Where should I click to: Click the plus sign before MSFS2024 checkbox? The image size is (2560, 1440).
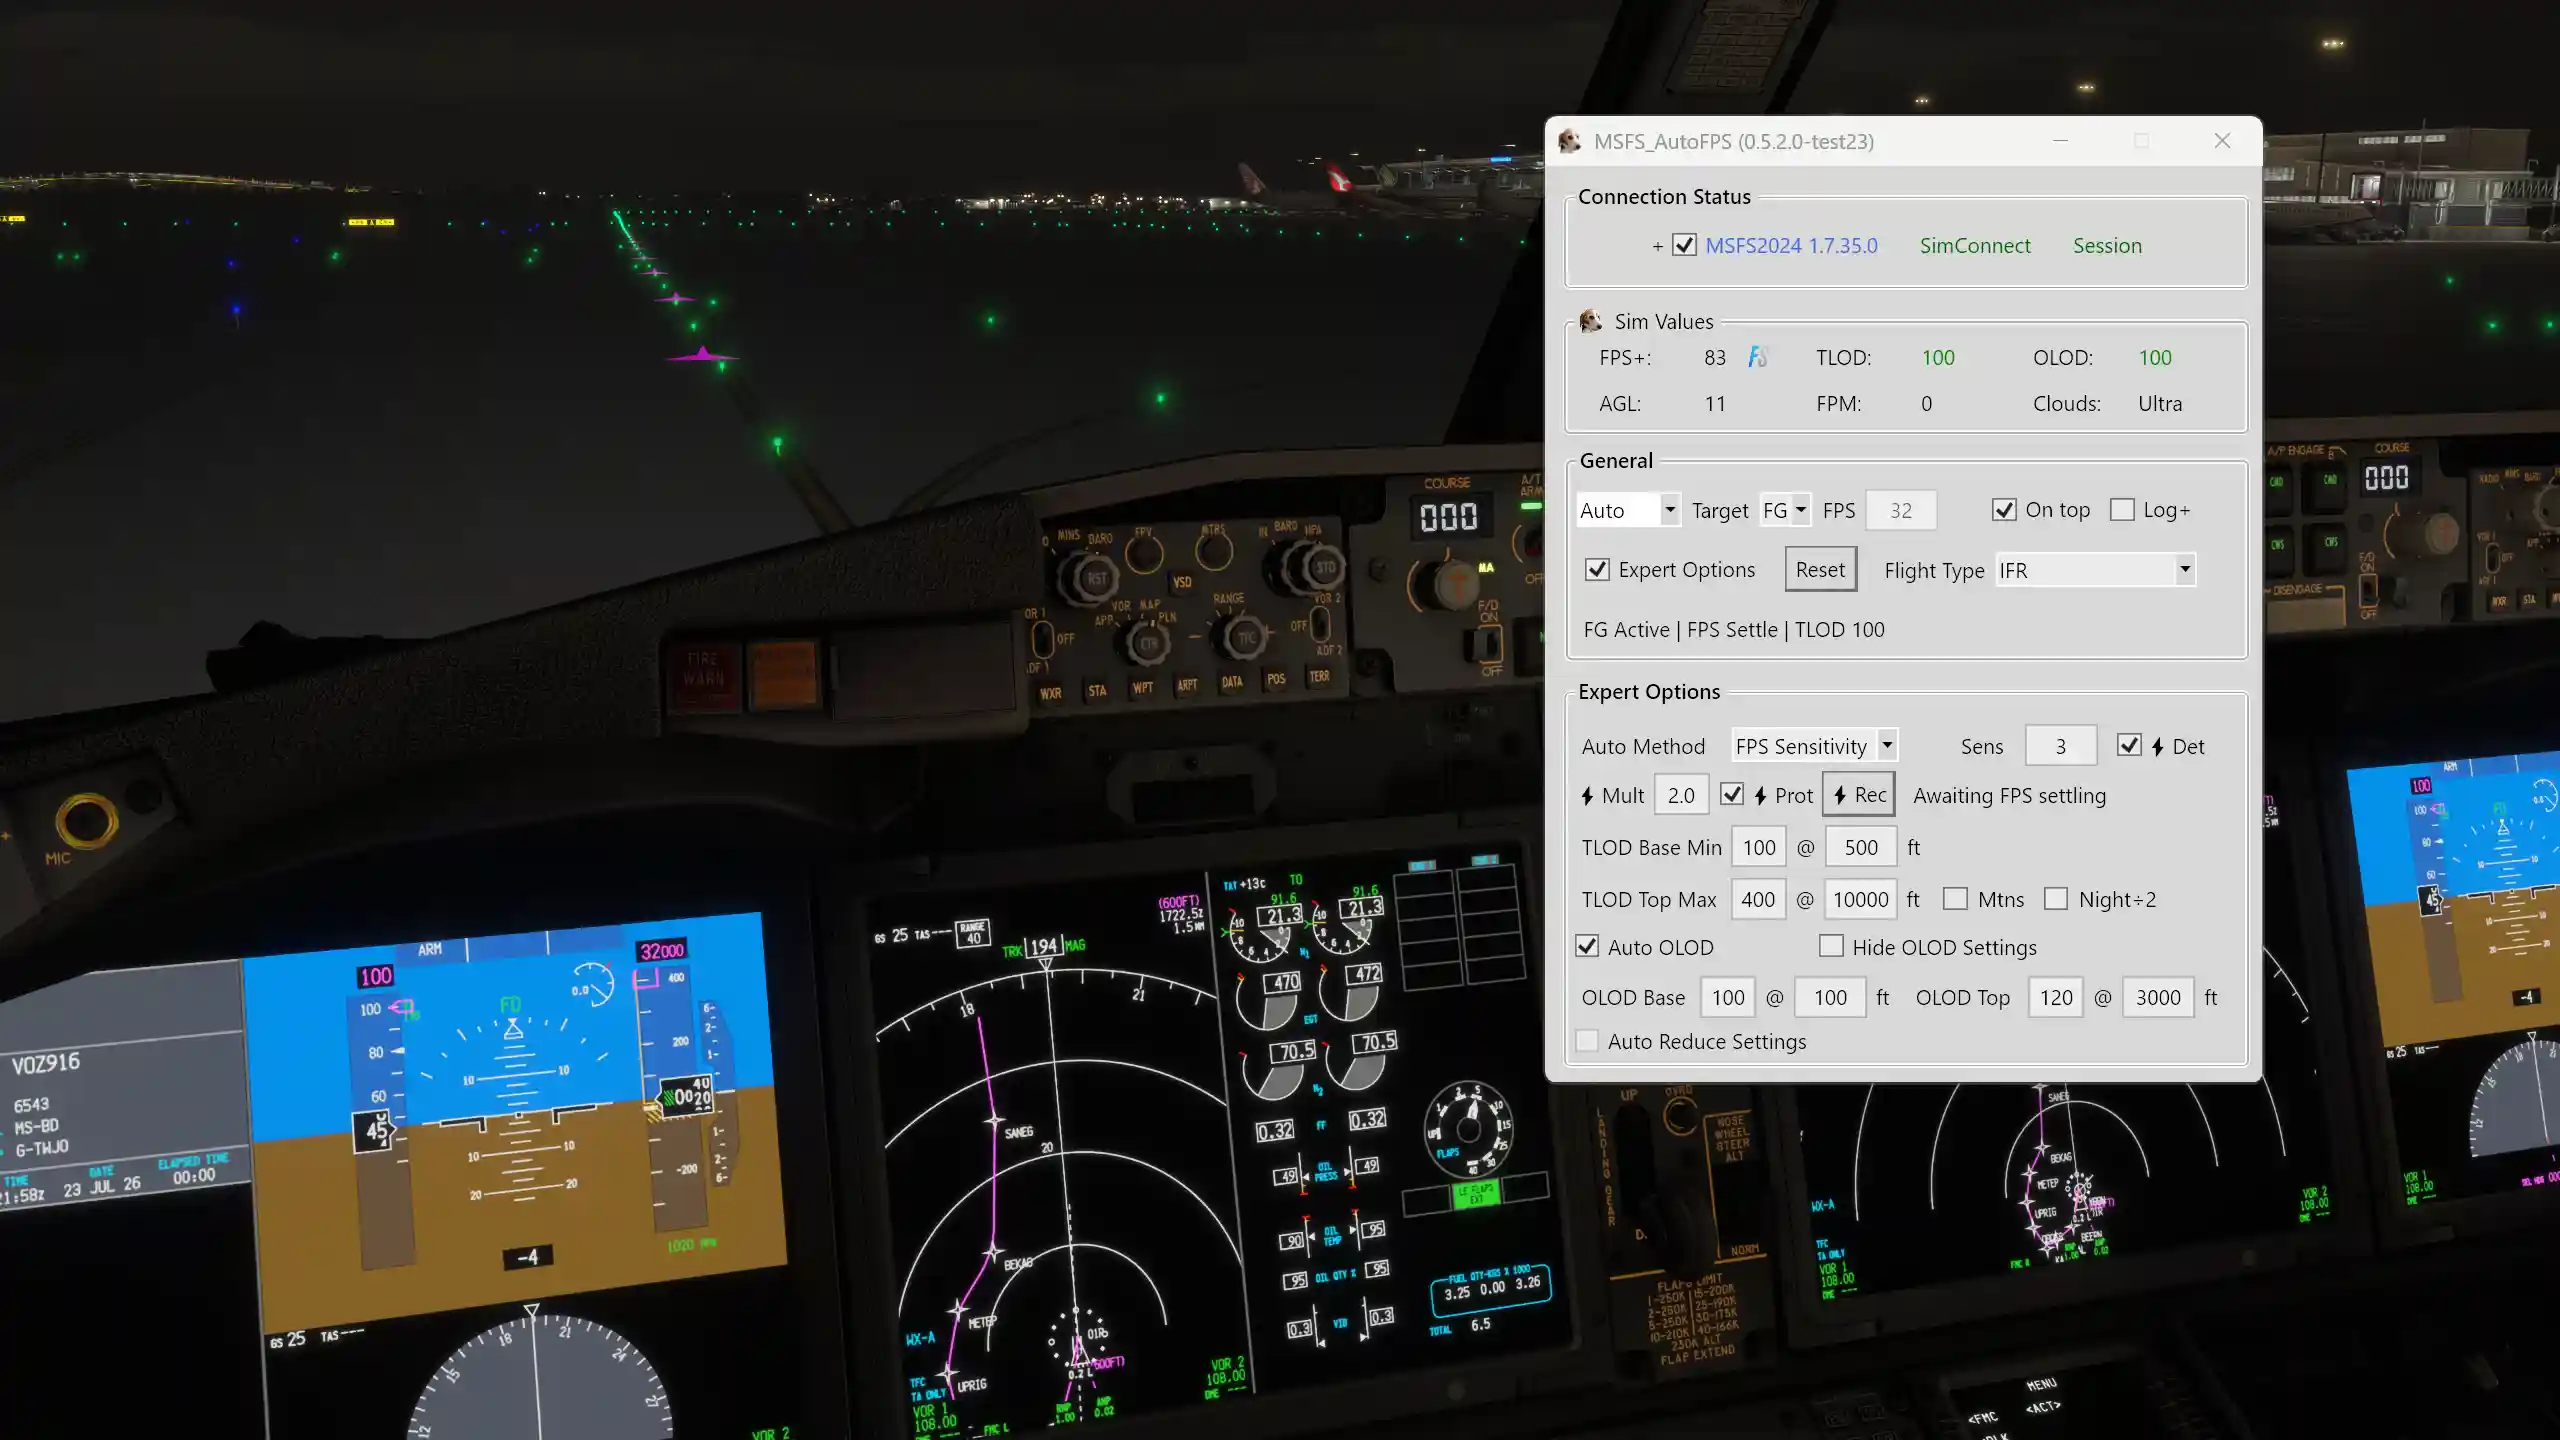point(1657,246)
